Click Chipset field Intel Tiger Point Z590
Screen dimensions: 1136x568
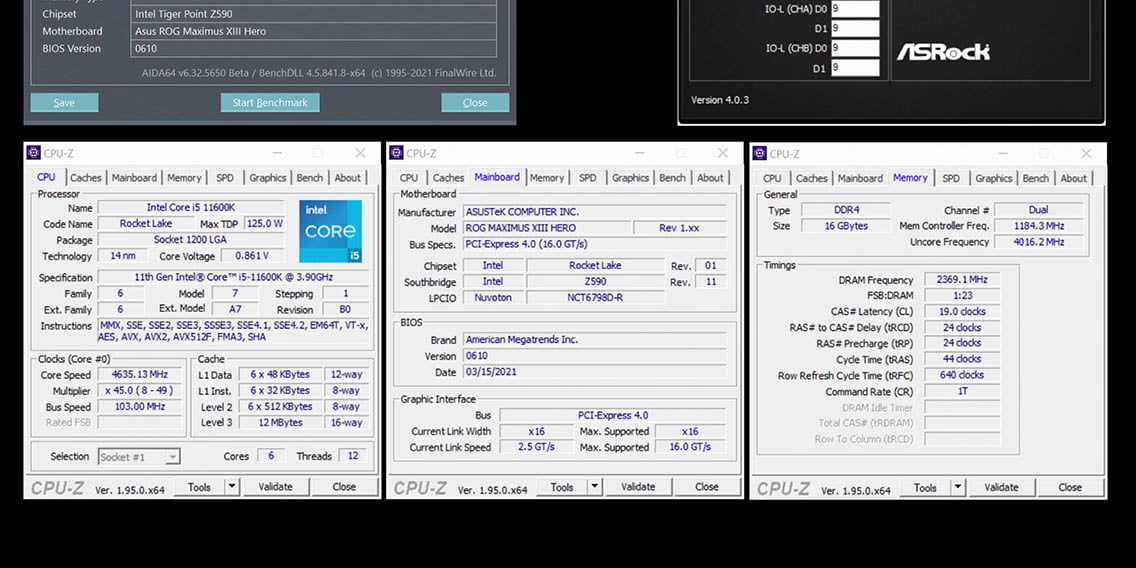click(x=314, y=14)
